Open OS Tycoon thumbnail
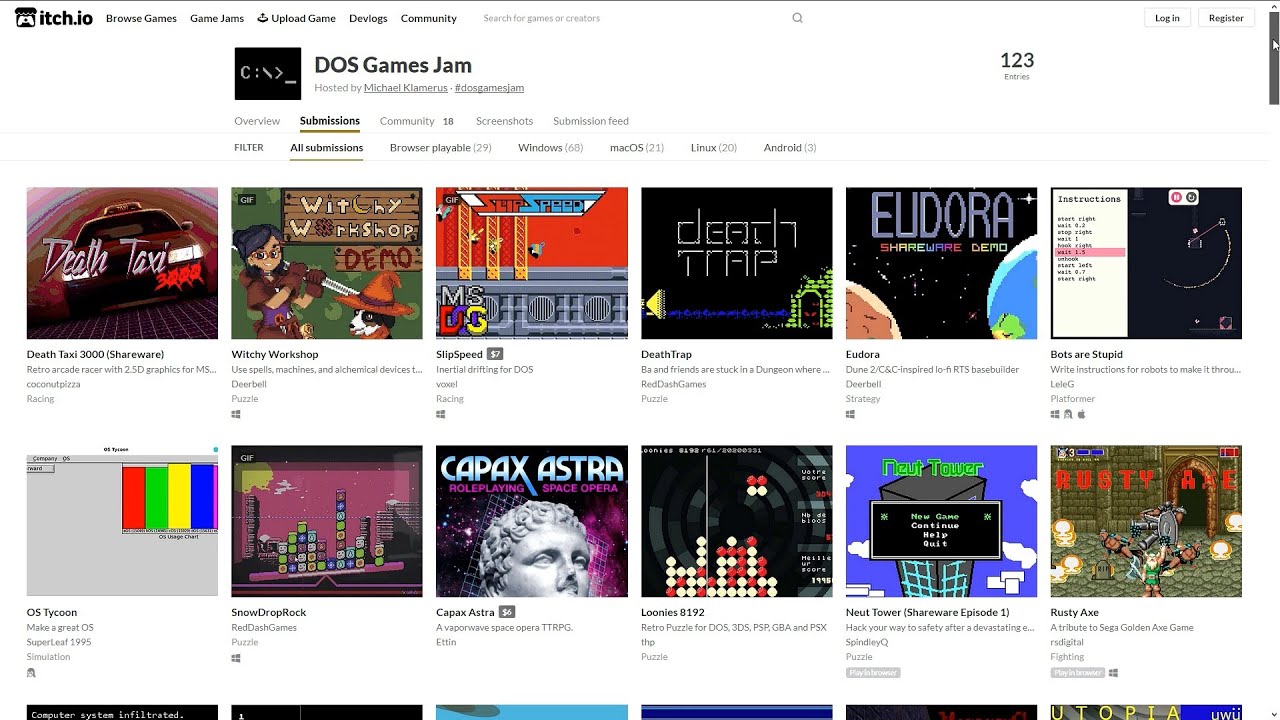The image size is (1280, 720). pos(122,521)
